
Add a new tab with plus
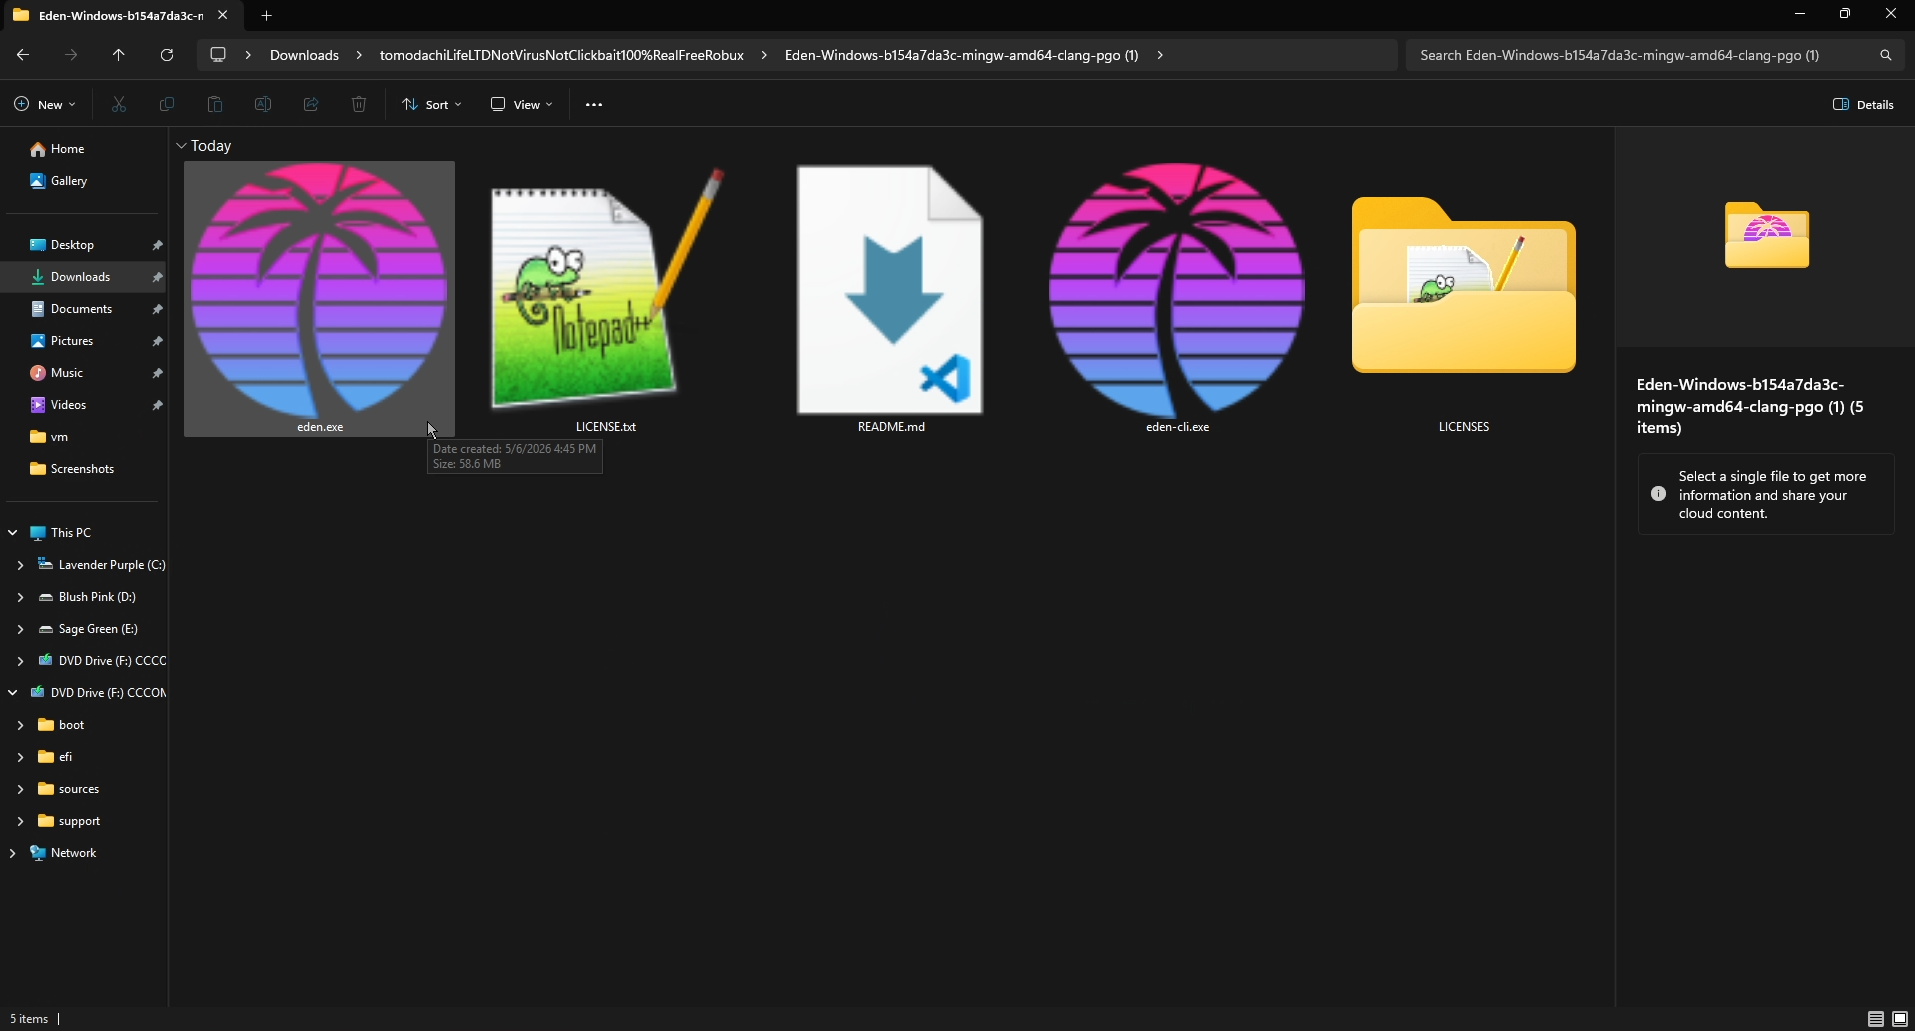266,15
